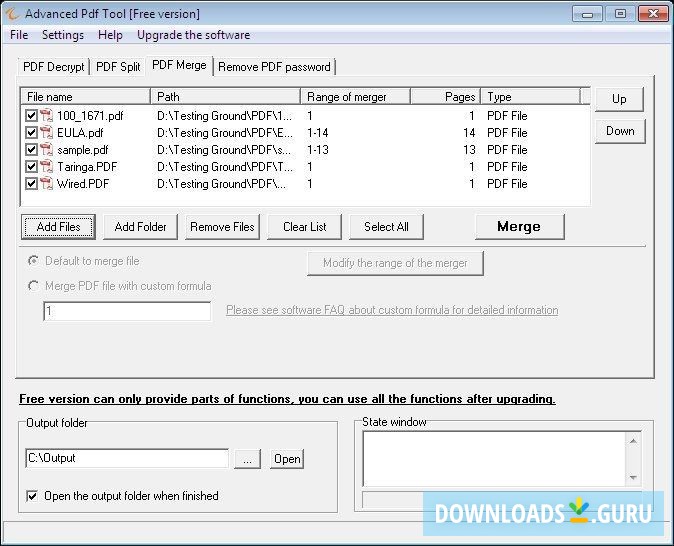The width and height of the screenshot is (674, 546).
Task: Move selected file Down
Action: pyautogui.click(x=620, y=131)
